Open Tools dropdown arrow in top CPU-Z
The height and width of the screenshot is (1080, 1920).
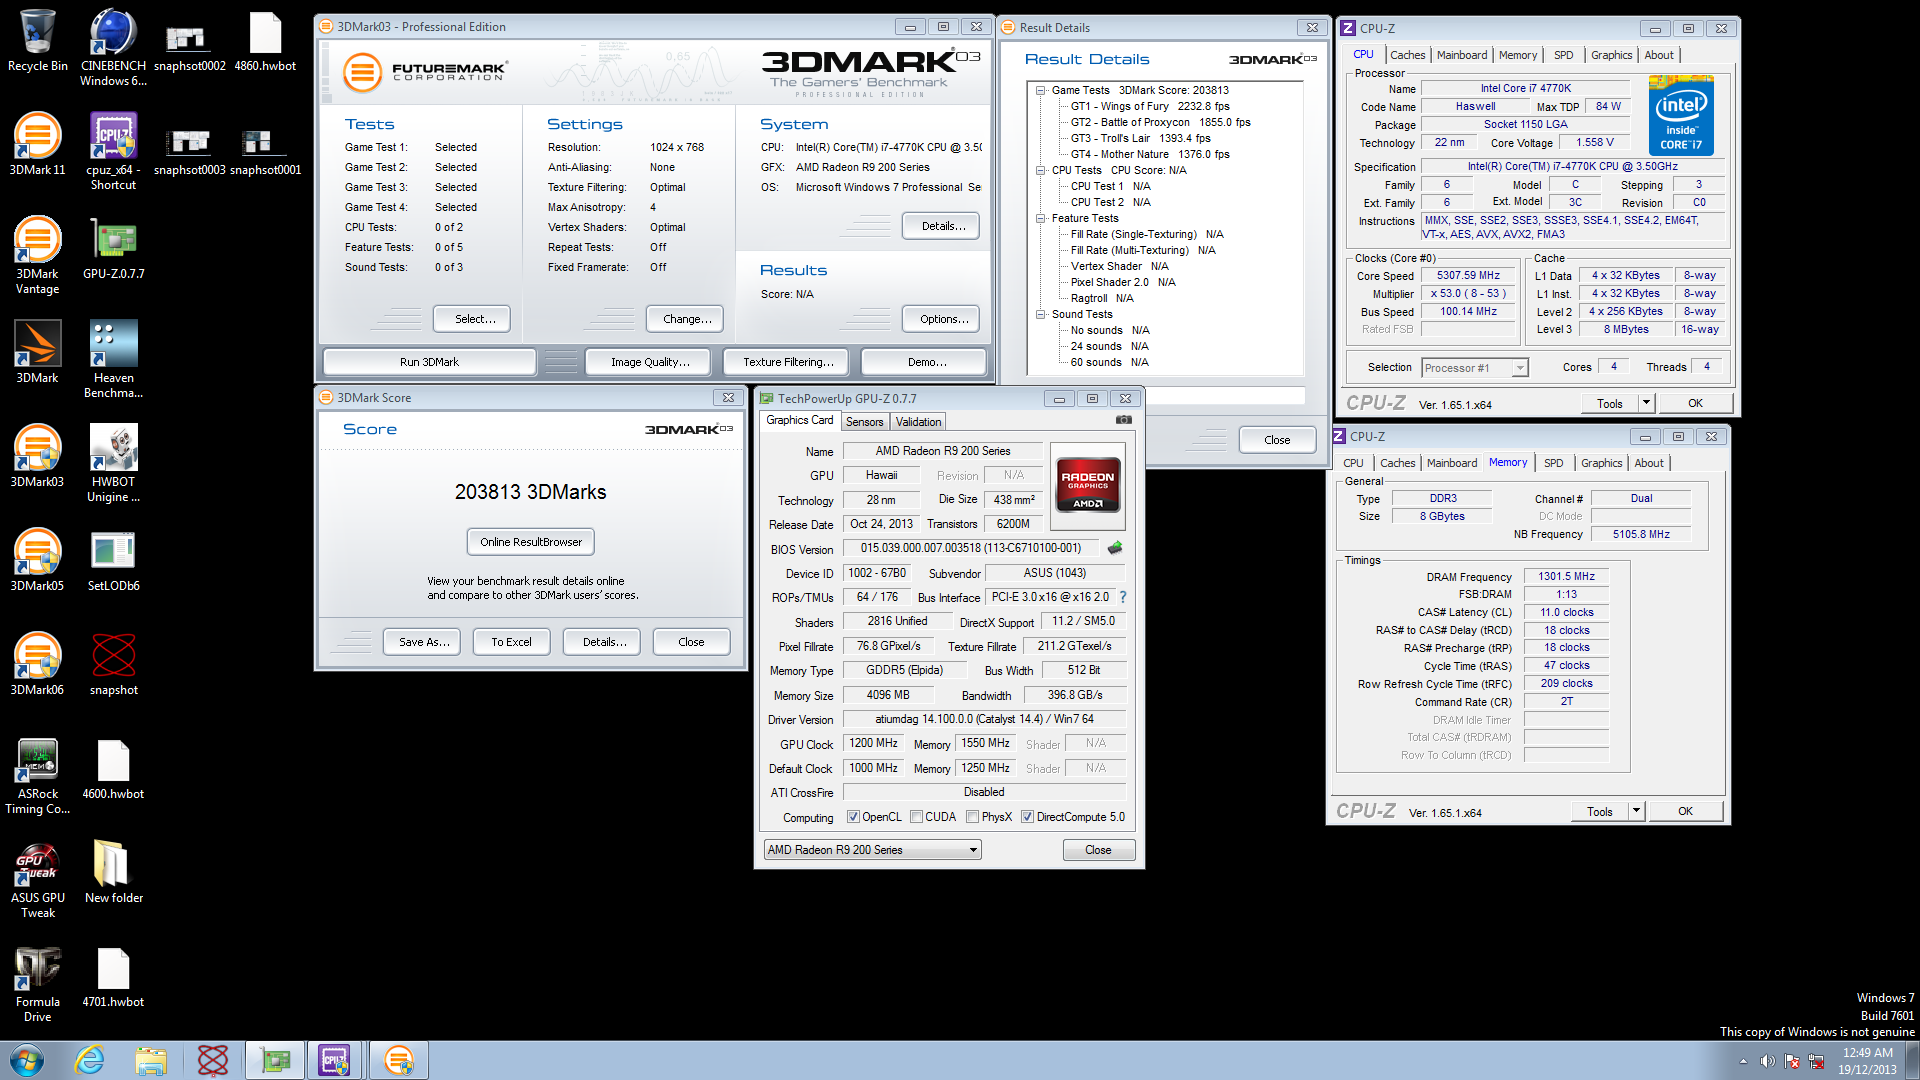(x=1646, y=403)
